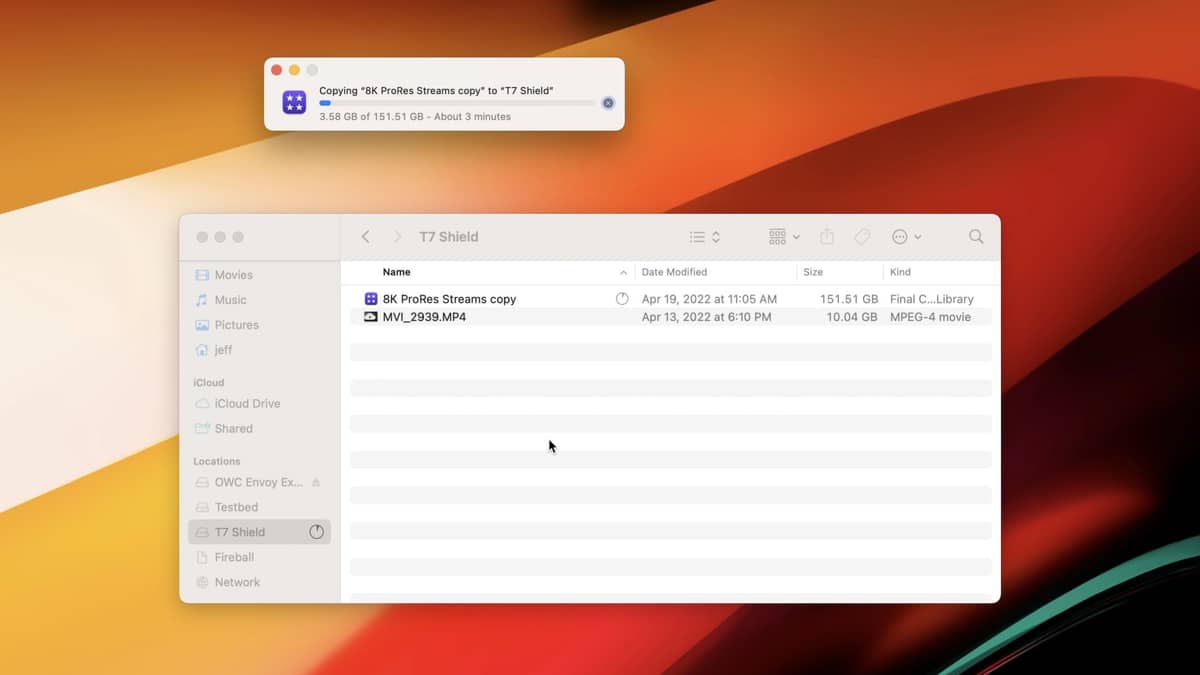Screen dimensions: 1200x675
Task: Open Network in the sidebar
Action: tap(237, 582)
